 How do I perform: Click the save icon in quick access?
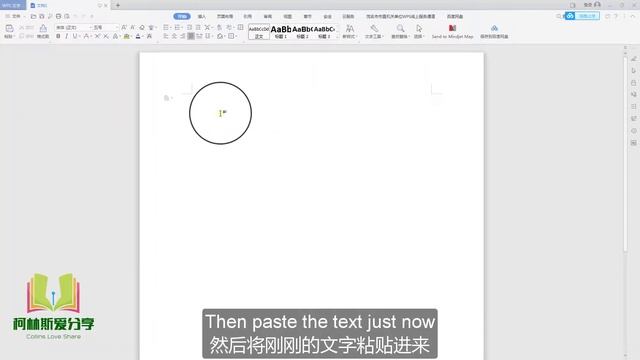pos(42,16)
